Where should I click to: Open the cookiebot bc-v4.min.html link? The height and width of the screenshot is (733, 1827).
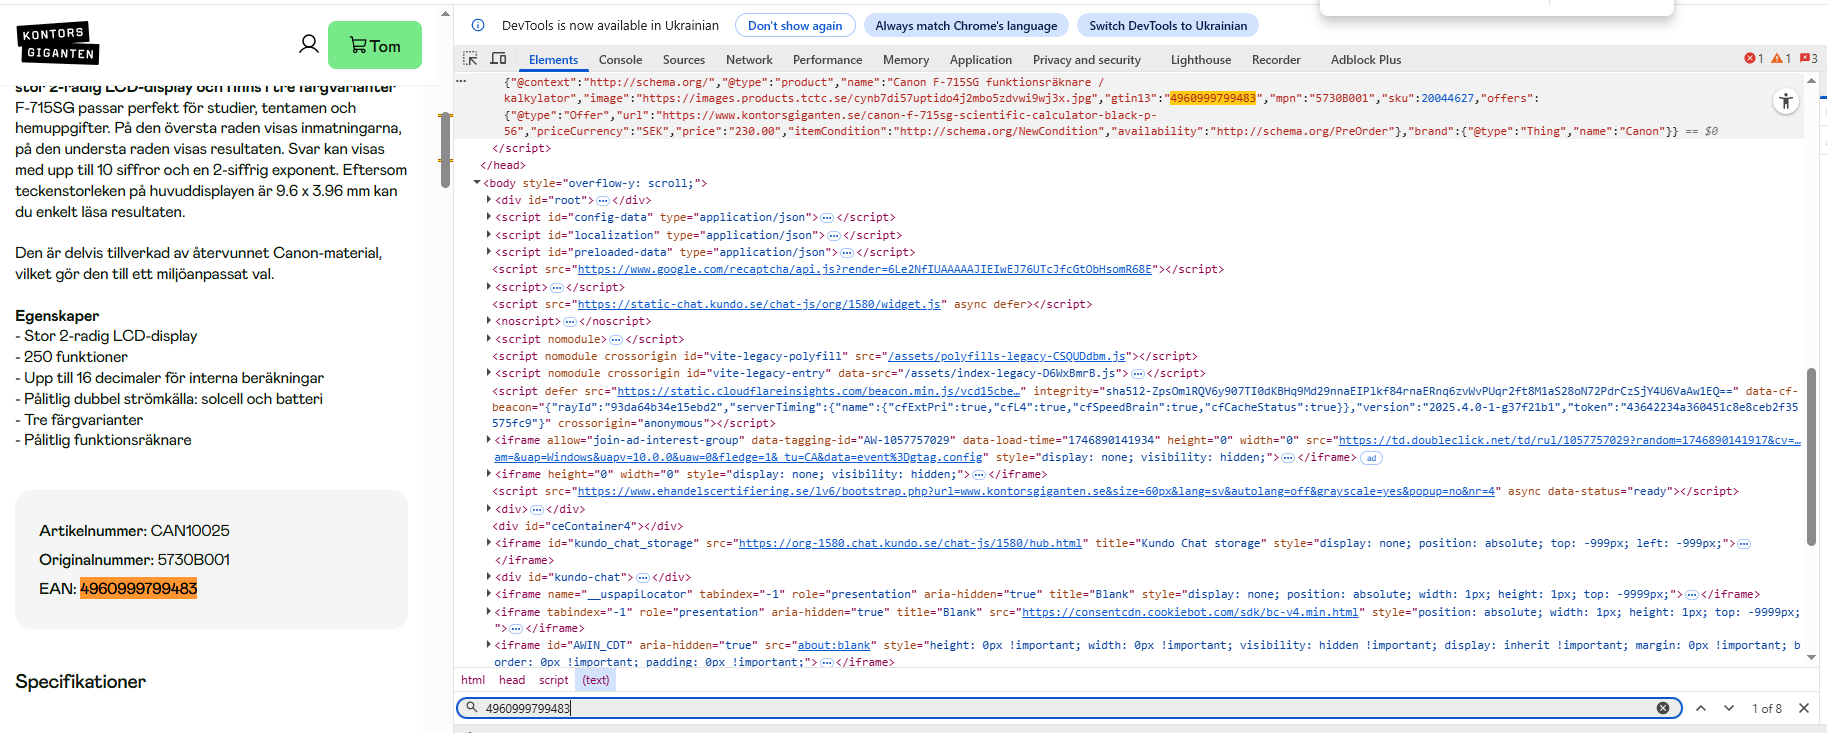(x=1190, y=612)
